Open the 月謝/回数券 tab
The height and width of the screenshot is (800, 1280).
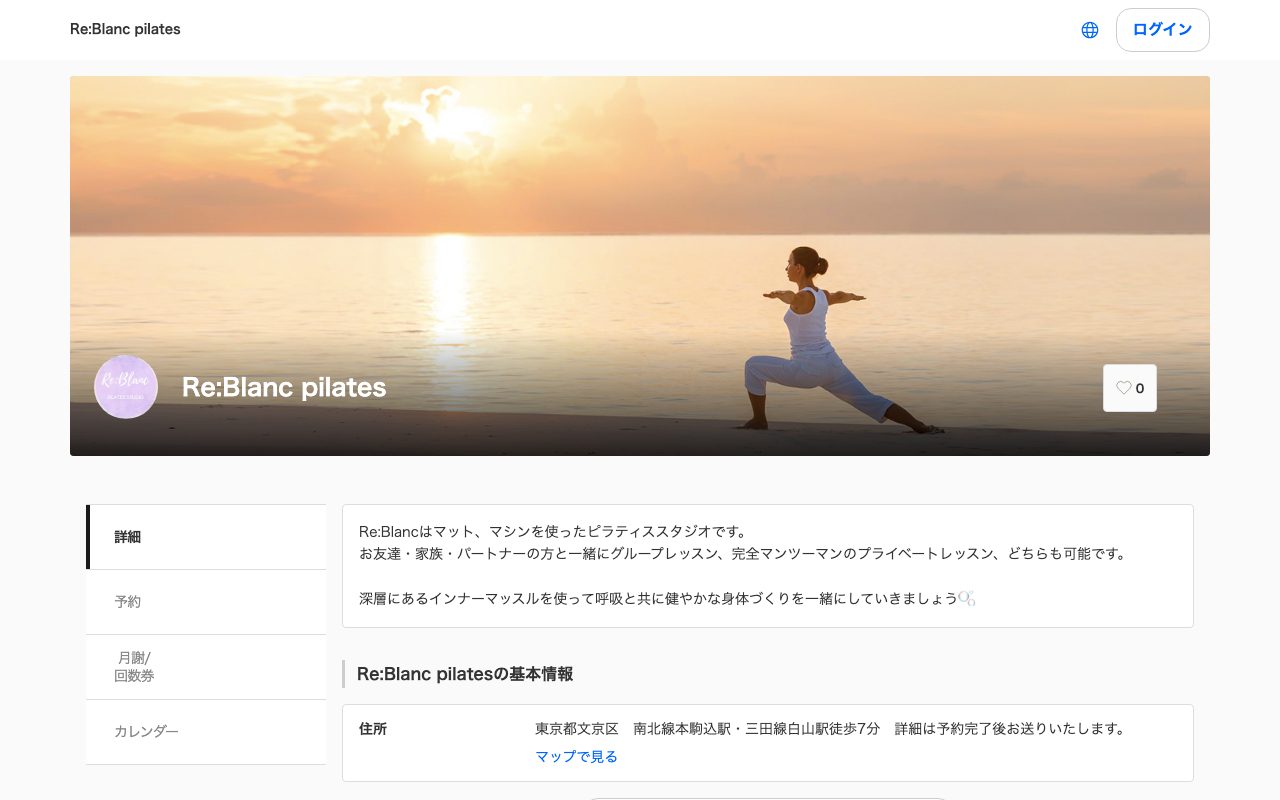(x=206, y=667)
